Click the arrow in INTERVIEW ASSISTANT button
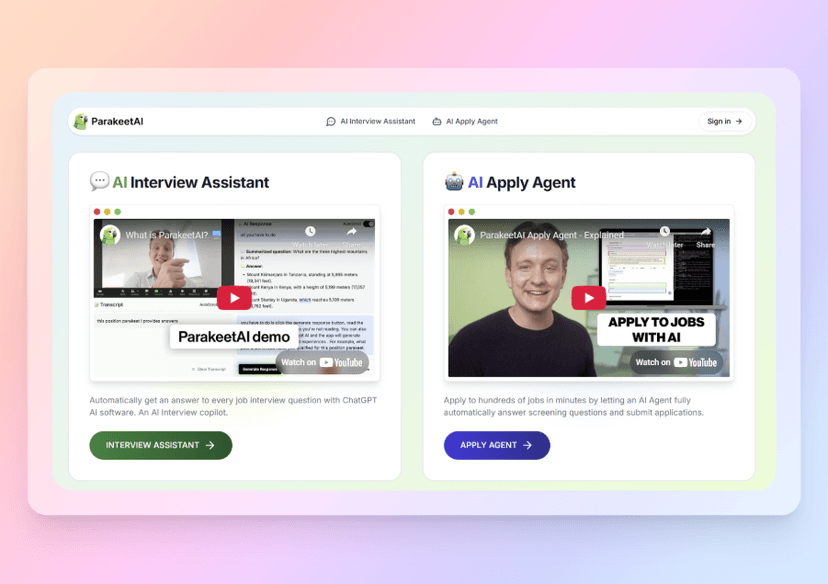The image size is (828, 584). pos(210,445)
